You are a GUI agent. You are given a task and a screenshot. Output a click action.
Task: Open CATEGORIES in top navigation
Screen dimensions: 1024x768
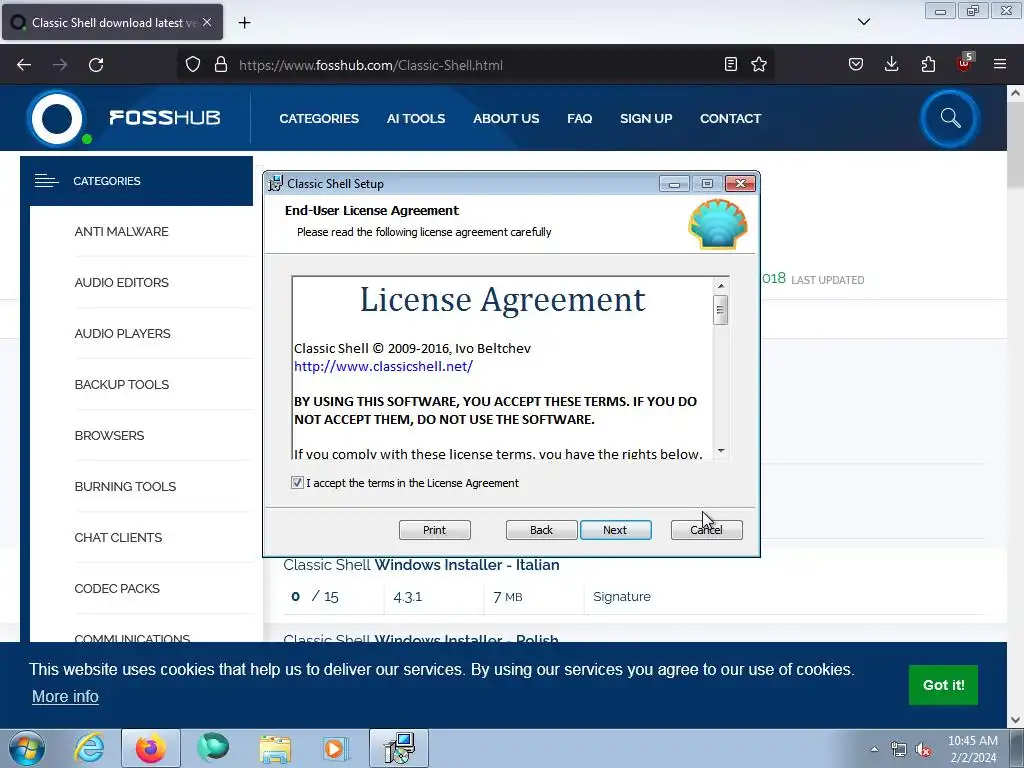coord(319,118)
